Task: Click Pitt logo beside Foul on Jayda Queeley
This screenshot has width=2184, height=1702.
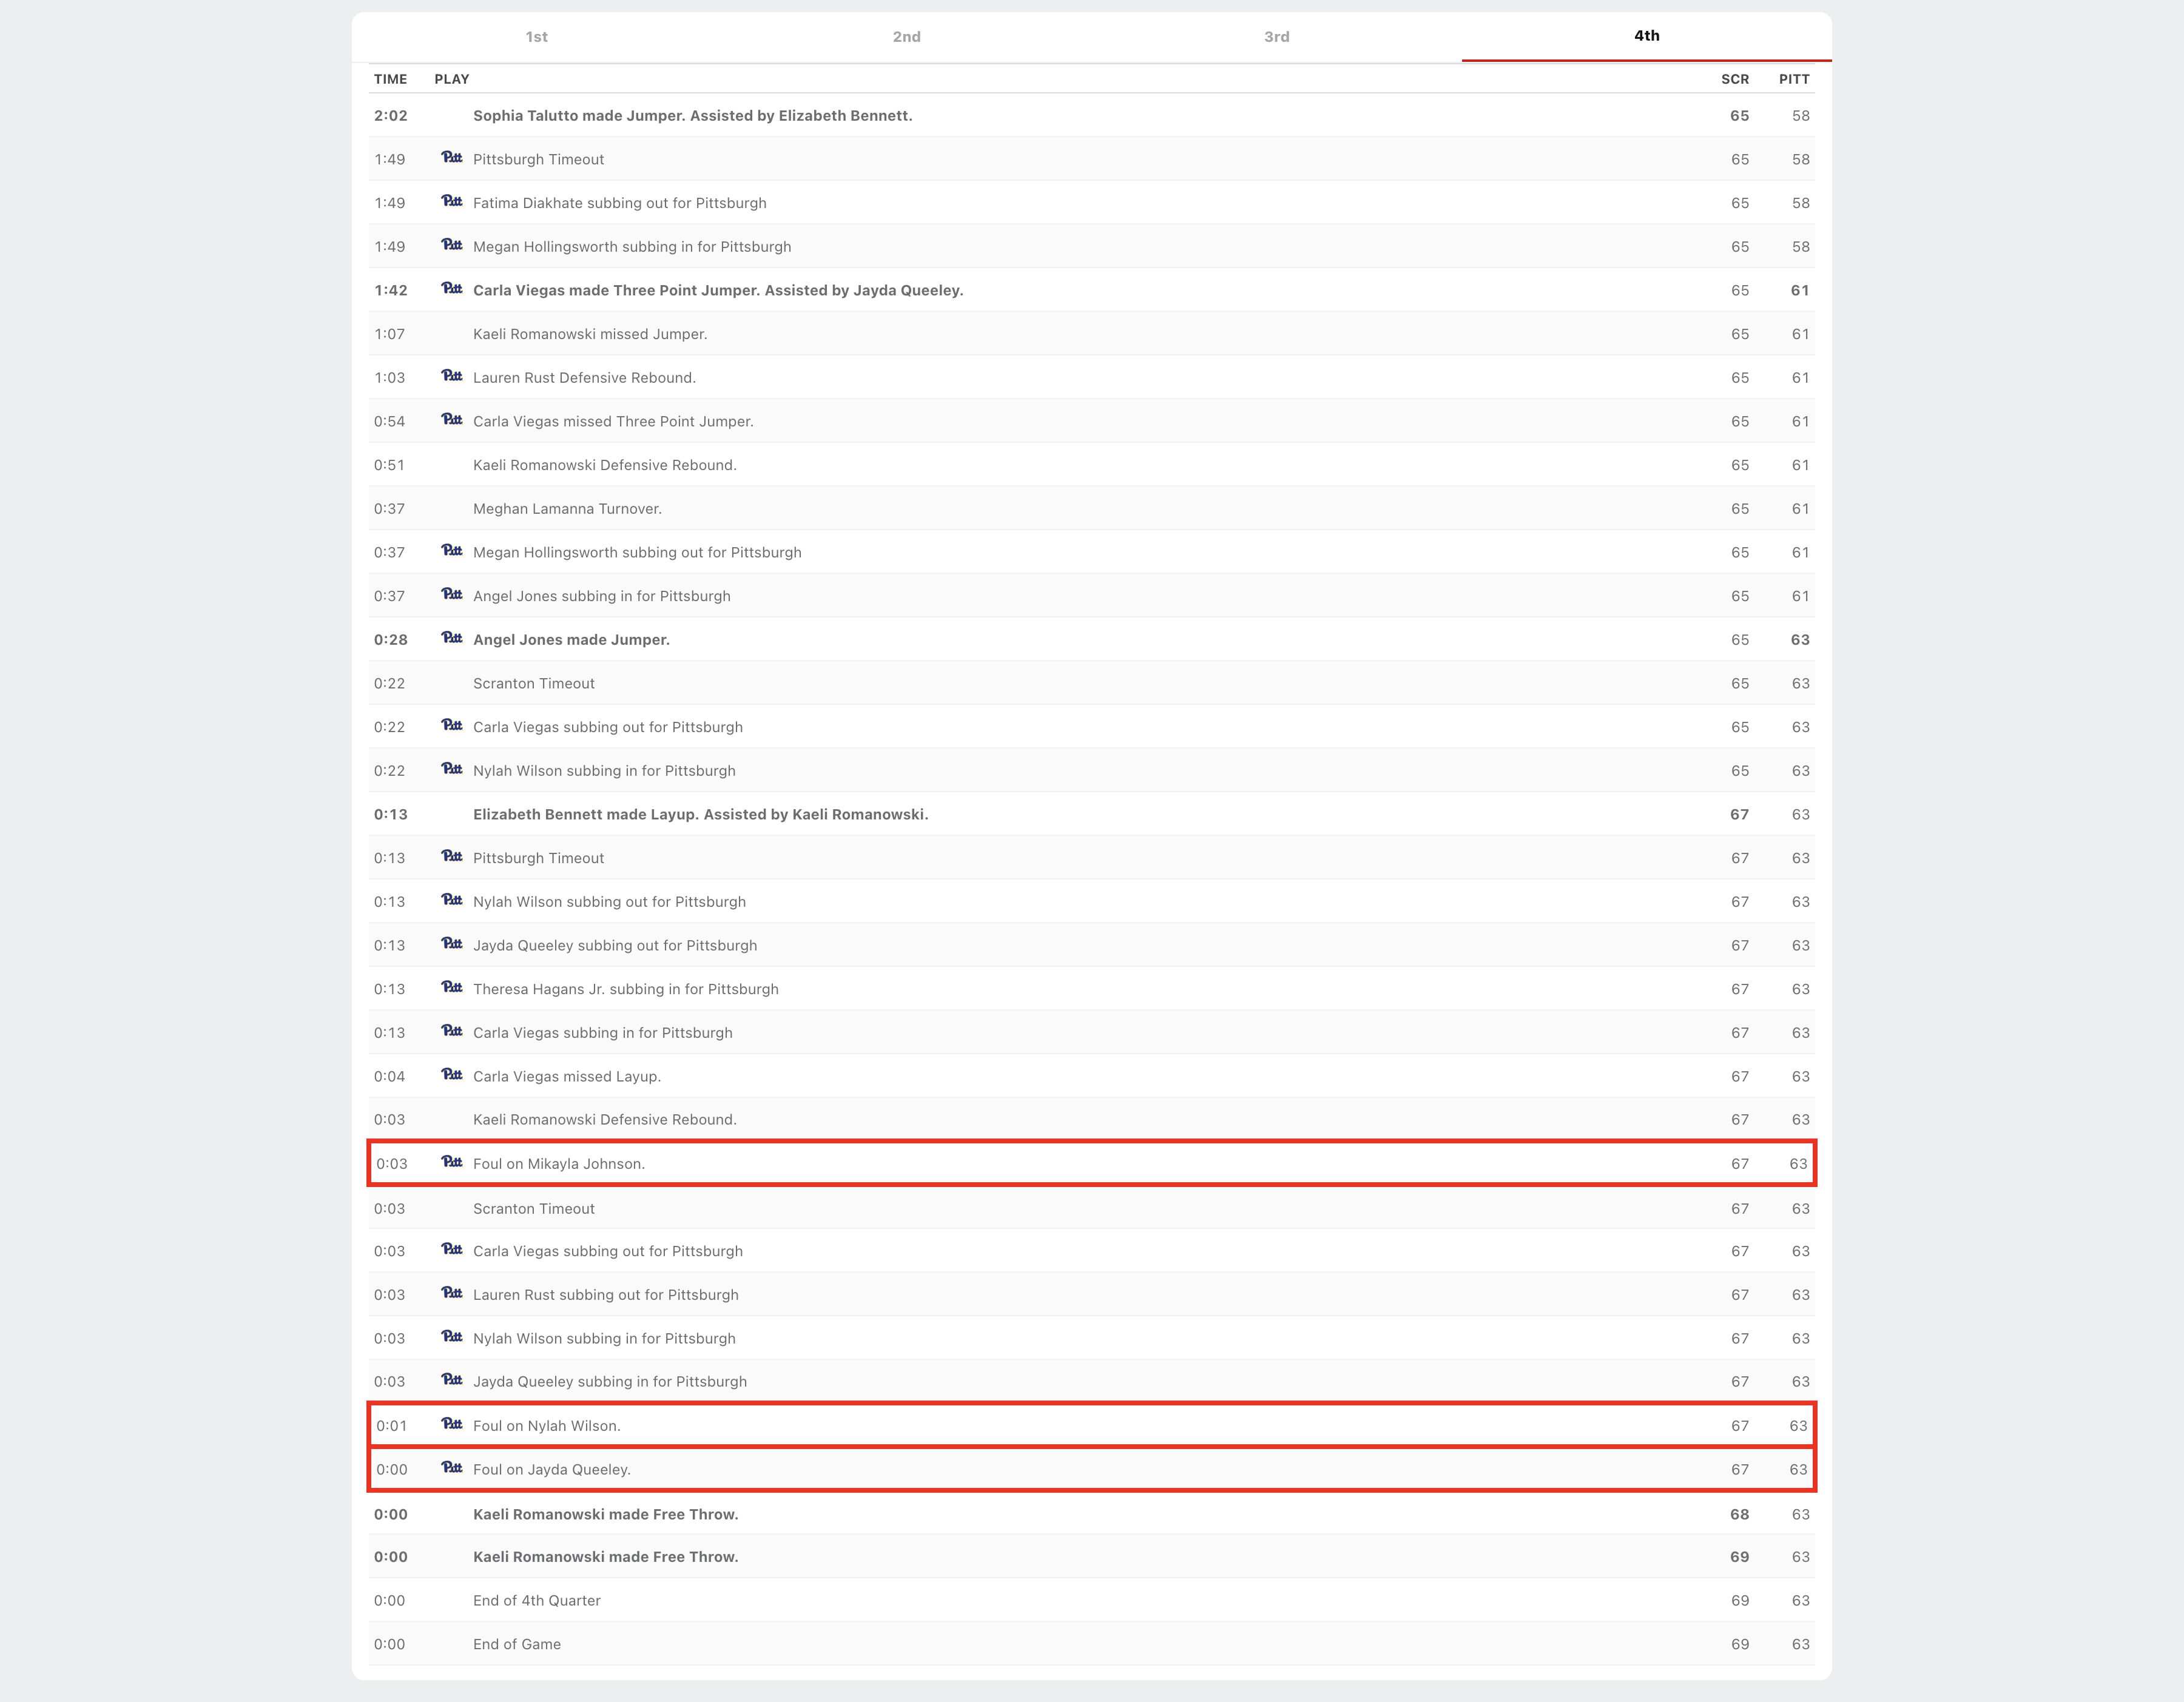Action: [x=452, y=1468]
